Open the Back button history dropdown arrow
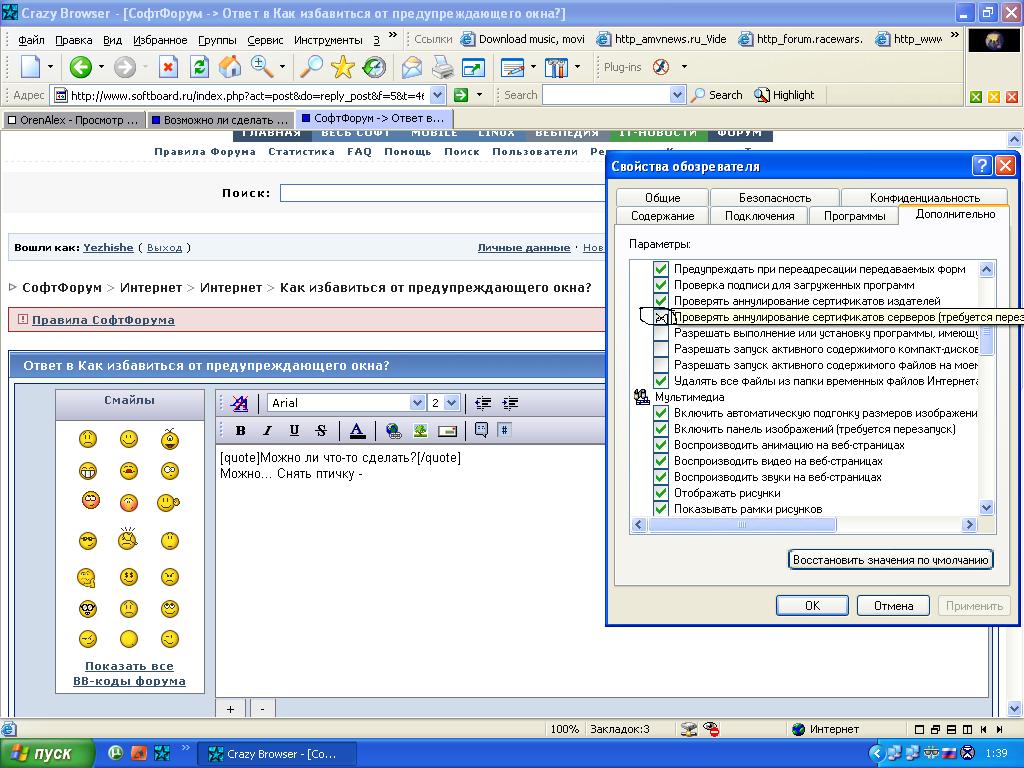Image resolution: width=1024 pixels, height=768 pixels. coord(101,67)
